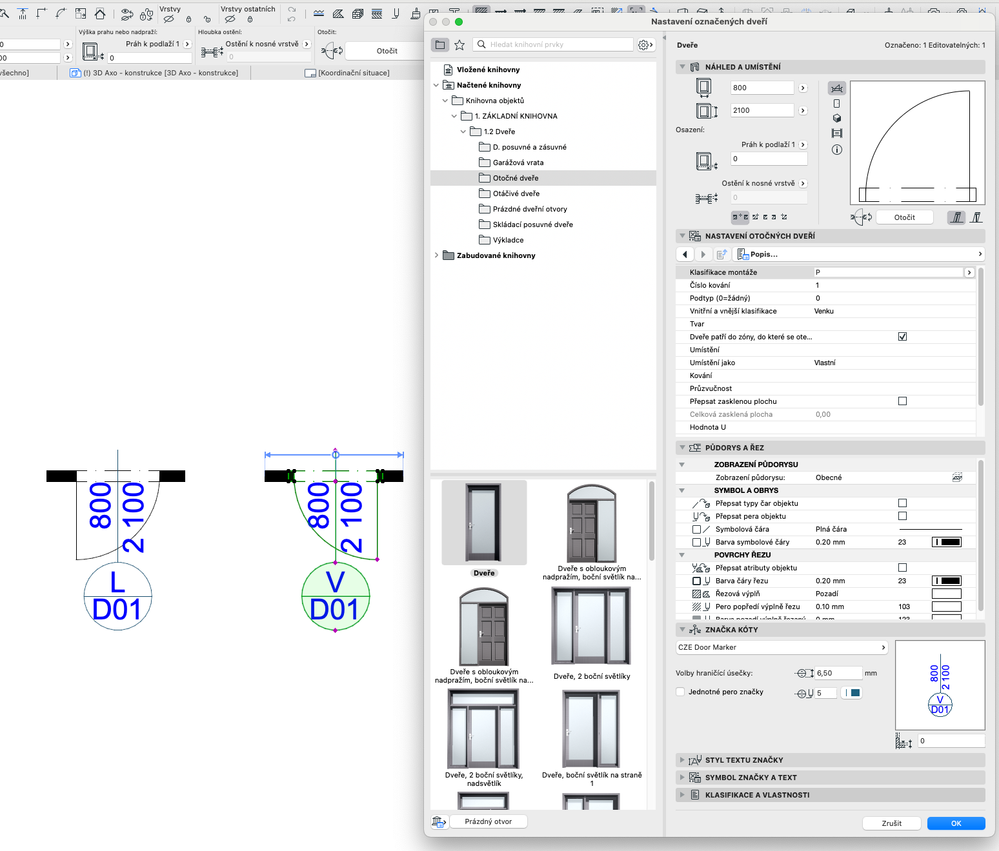The width and height of the screenshot is (999, 851).
Task: Open 'Ostění k nosné vrstvě' dropdown in dialog
Action: [803, 183]
